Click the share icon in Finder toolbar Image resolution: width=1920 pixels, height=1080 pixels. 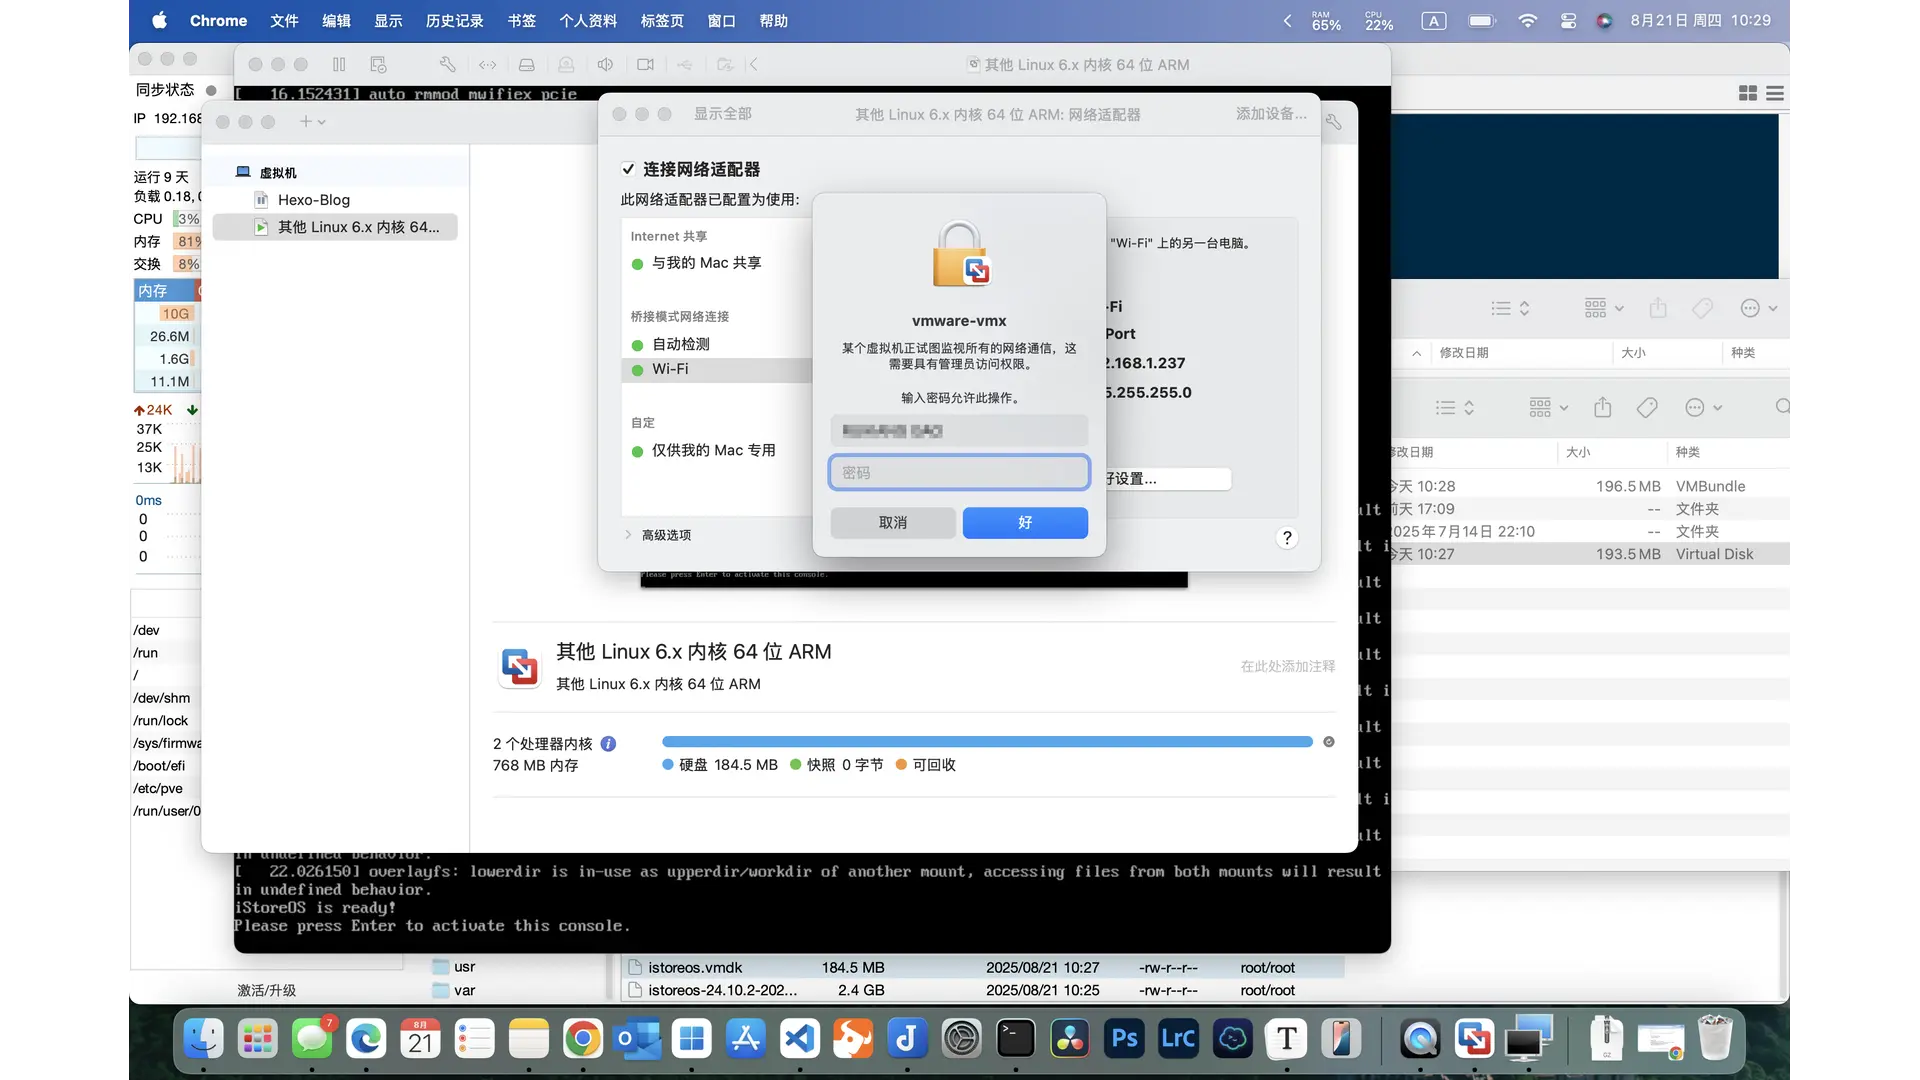(x=1603, y=407)
